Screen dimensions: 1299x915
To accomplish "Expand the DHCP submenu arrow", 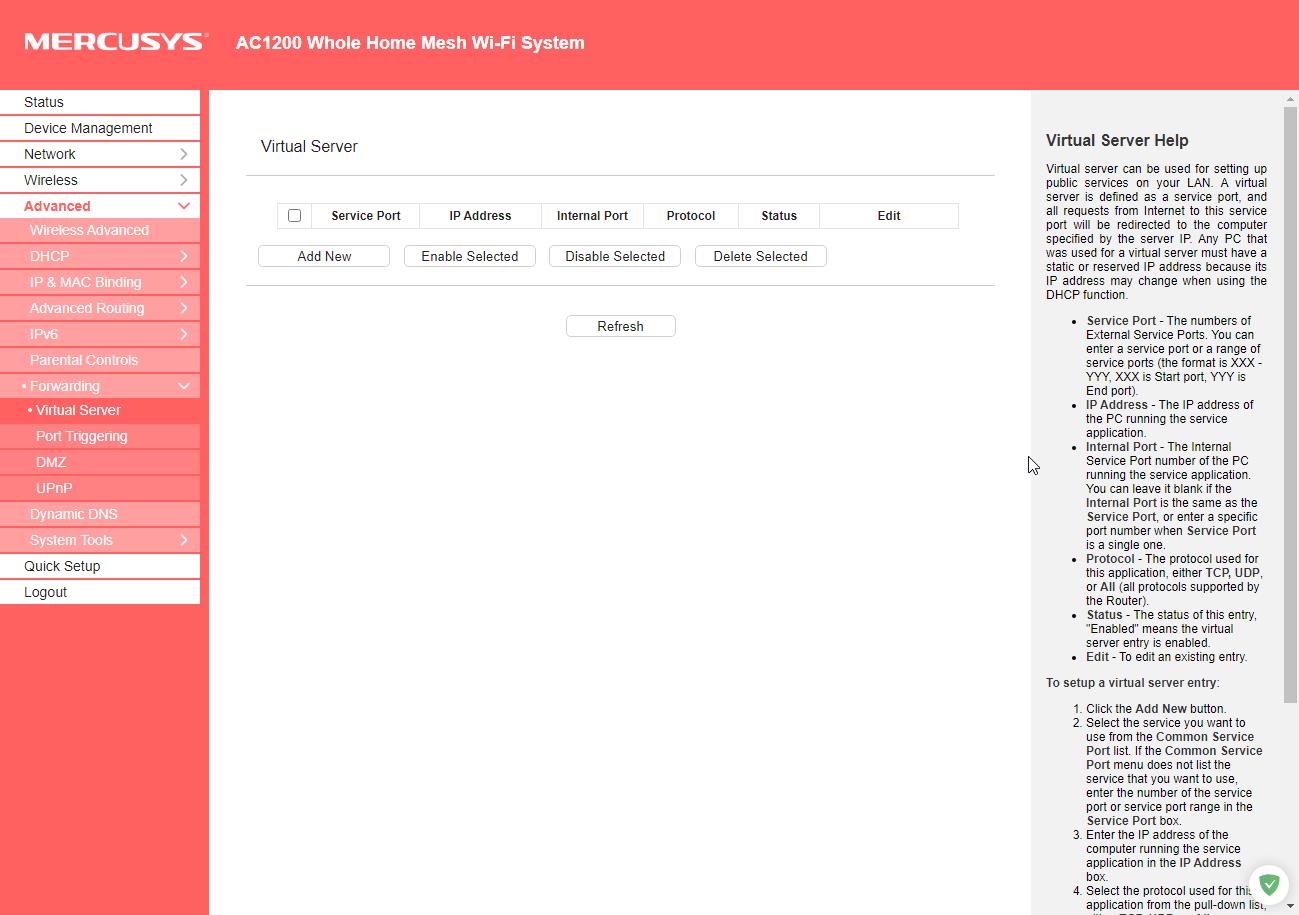I will point(184,256).
